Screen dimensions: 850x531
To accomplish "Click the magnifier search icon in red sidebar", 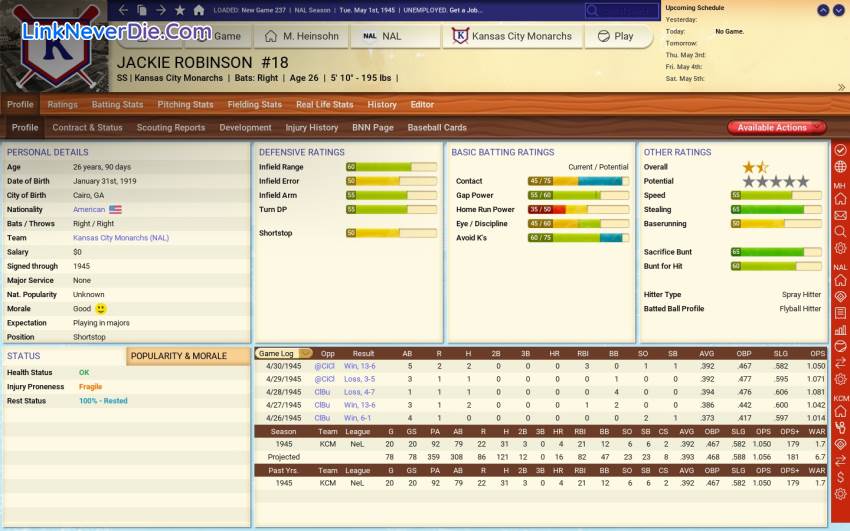I will click(x=840, y=231).
